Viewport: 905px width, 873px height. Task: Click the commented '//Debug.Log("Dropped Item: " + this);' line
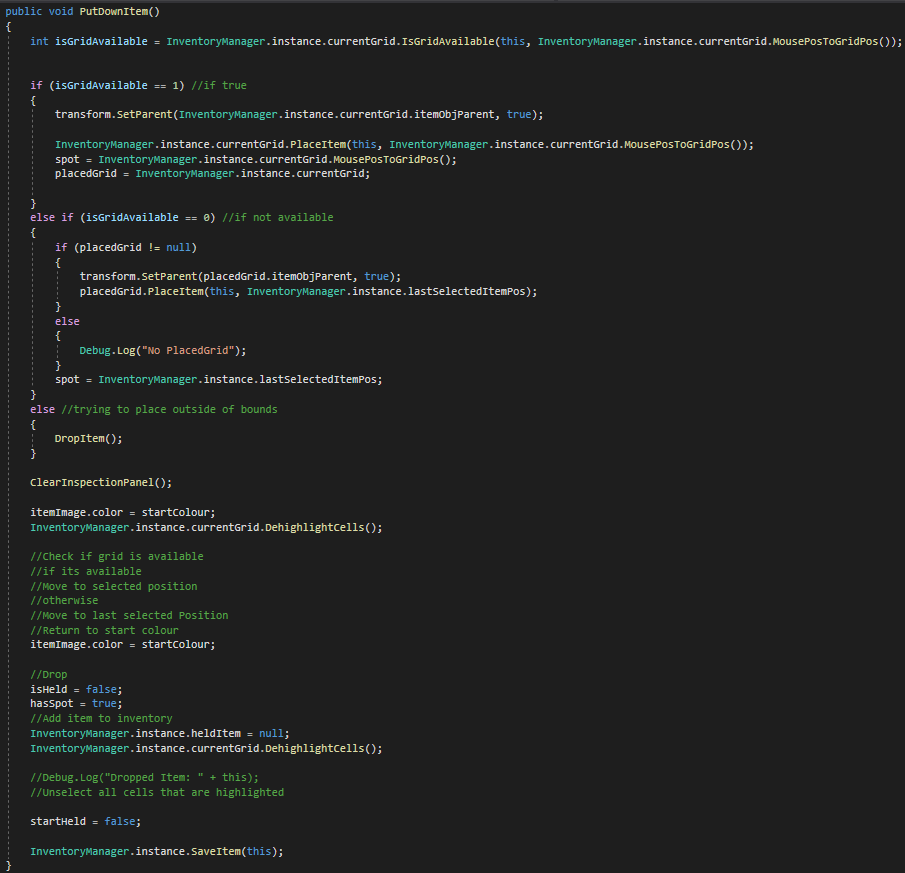[x=144, y=778]
